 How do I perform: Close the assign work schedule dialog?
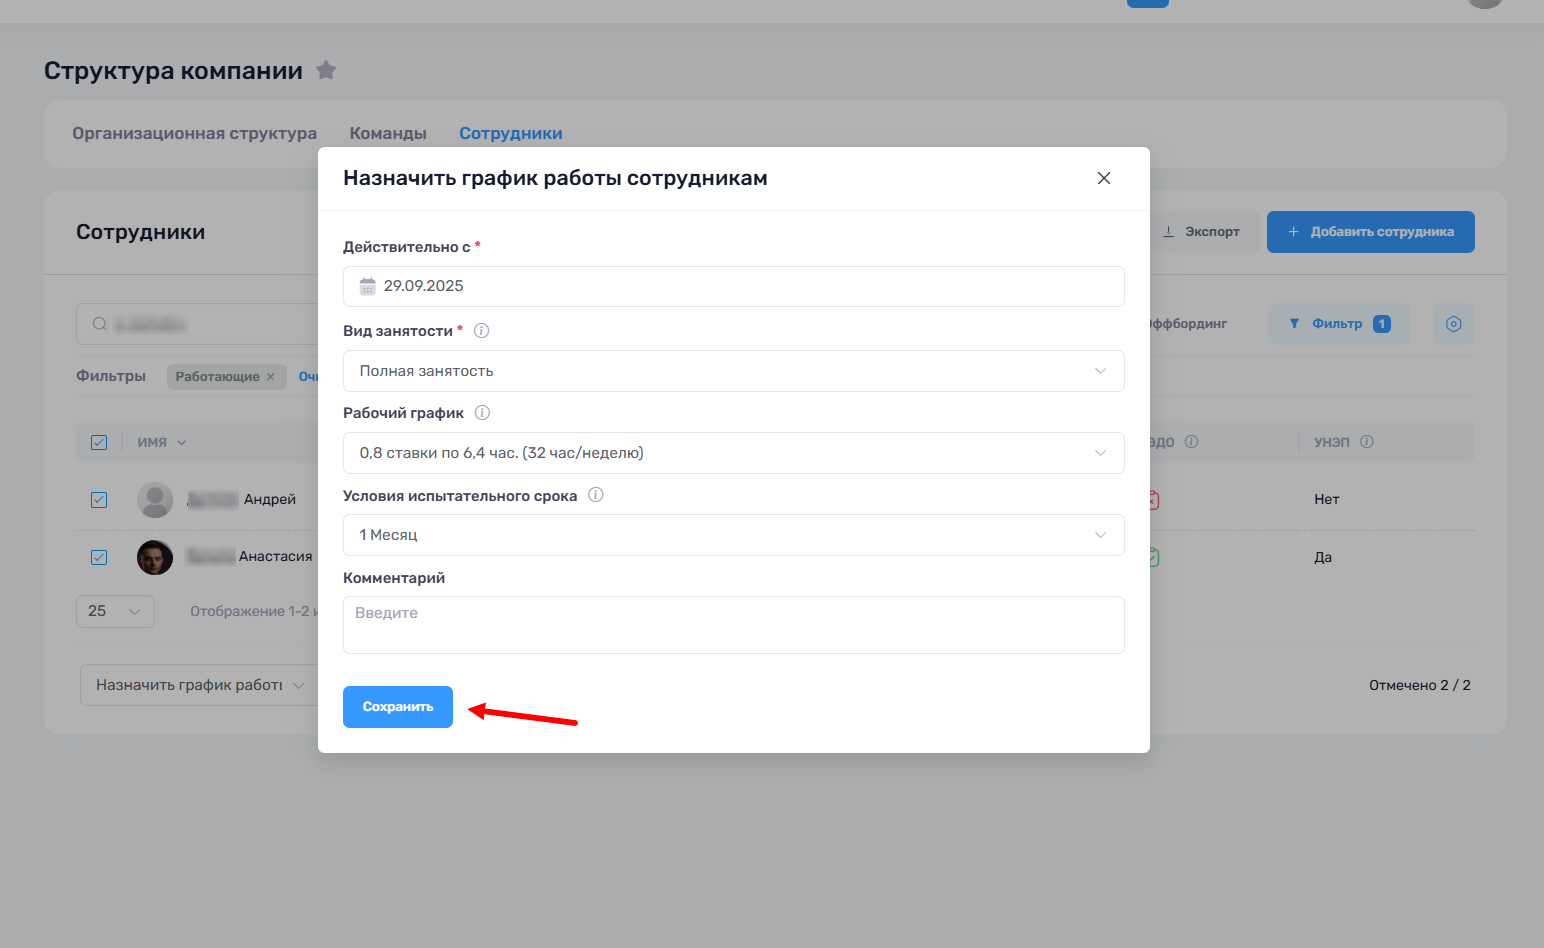[x=1104, y=178]
